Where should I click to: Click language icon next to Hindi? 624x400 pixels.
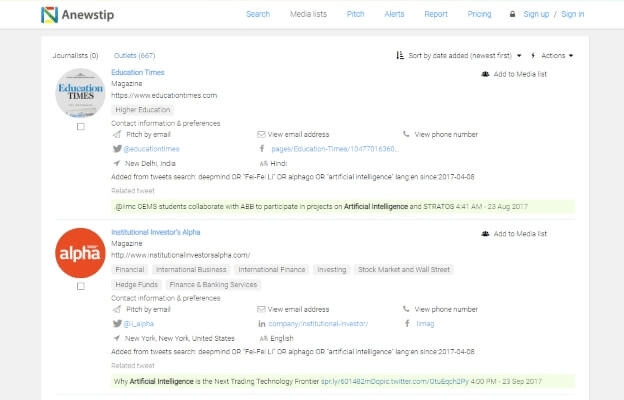(x=263, y=164)
